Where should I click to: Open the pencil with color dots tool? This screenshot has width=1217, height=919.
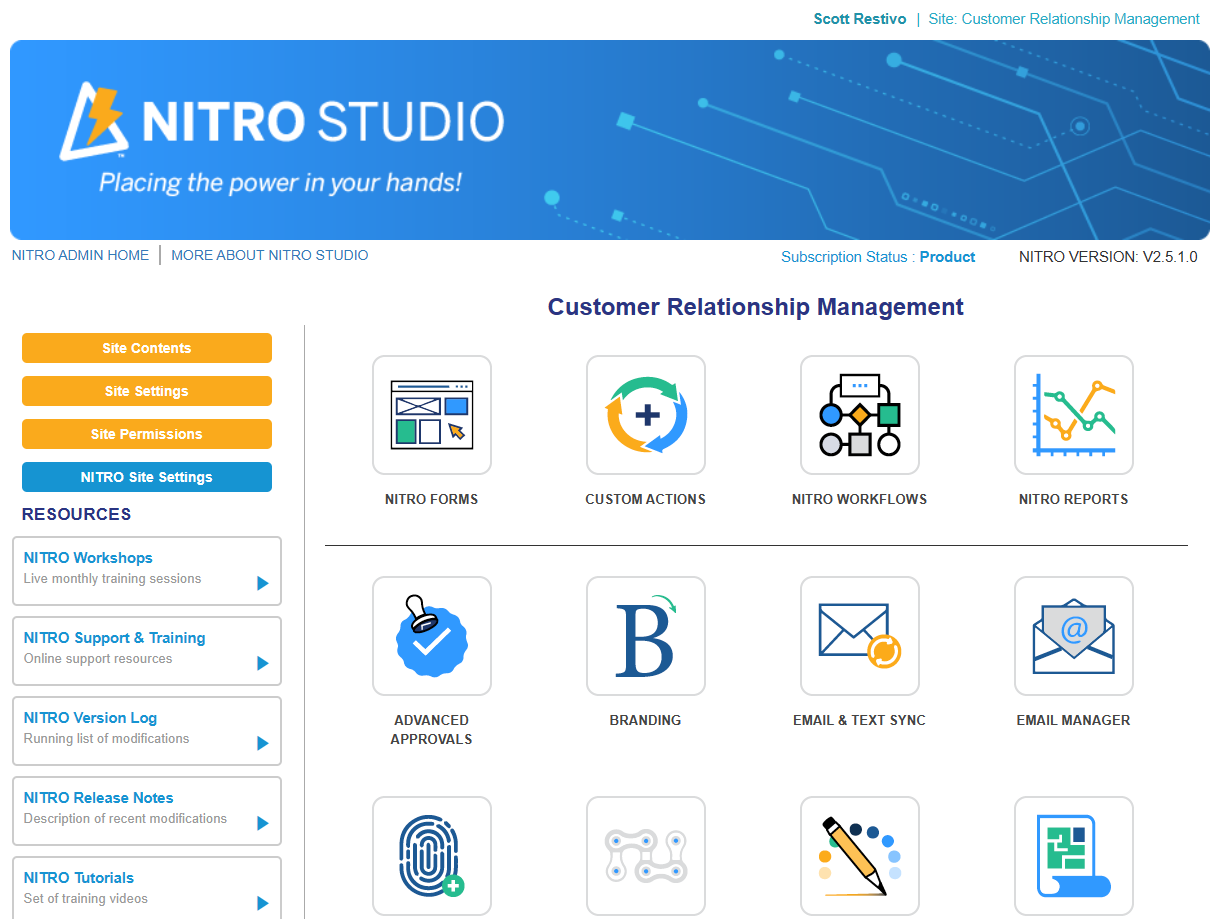(859, 856)
